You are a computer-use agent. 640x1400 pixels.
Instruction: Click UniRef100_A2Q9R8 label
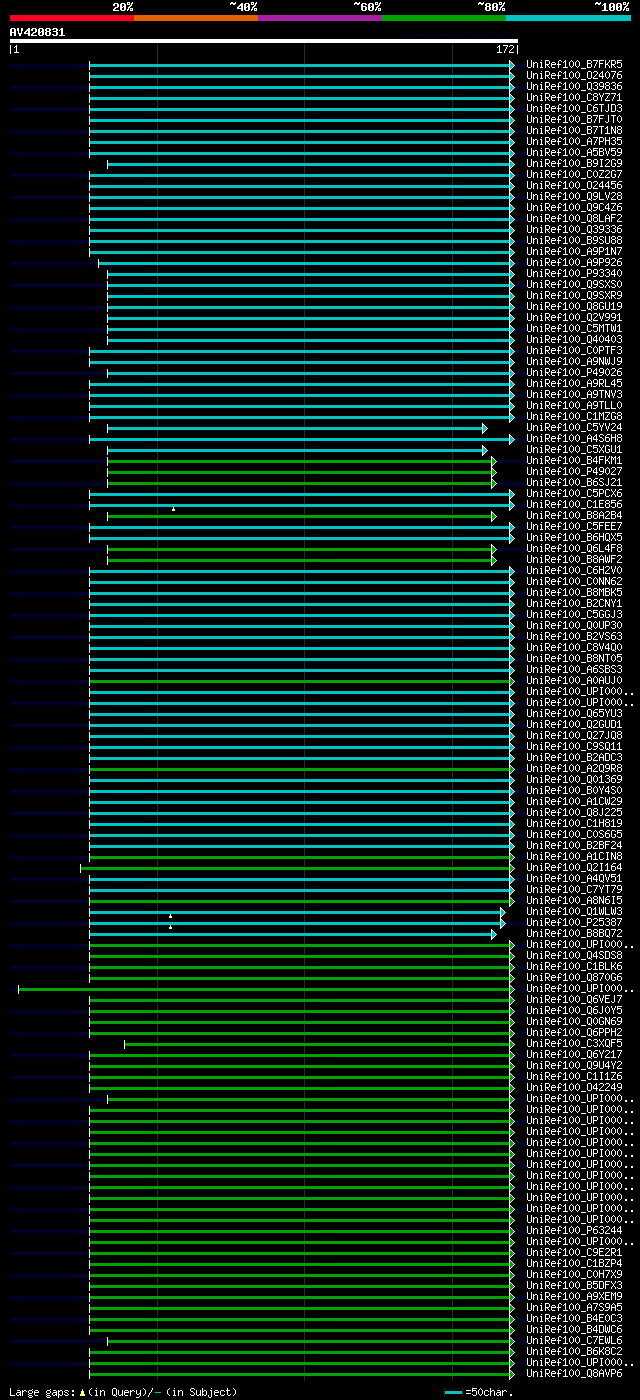pos(574,768)
